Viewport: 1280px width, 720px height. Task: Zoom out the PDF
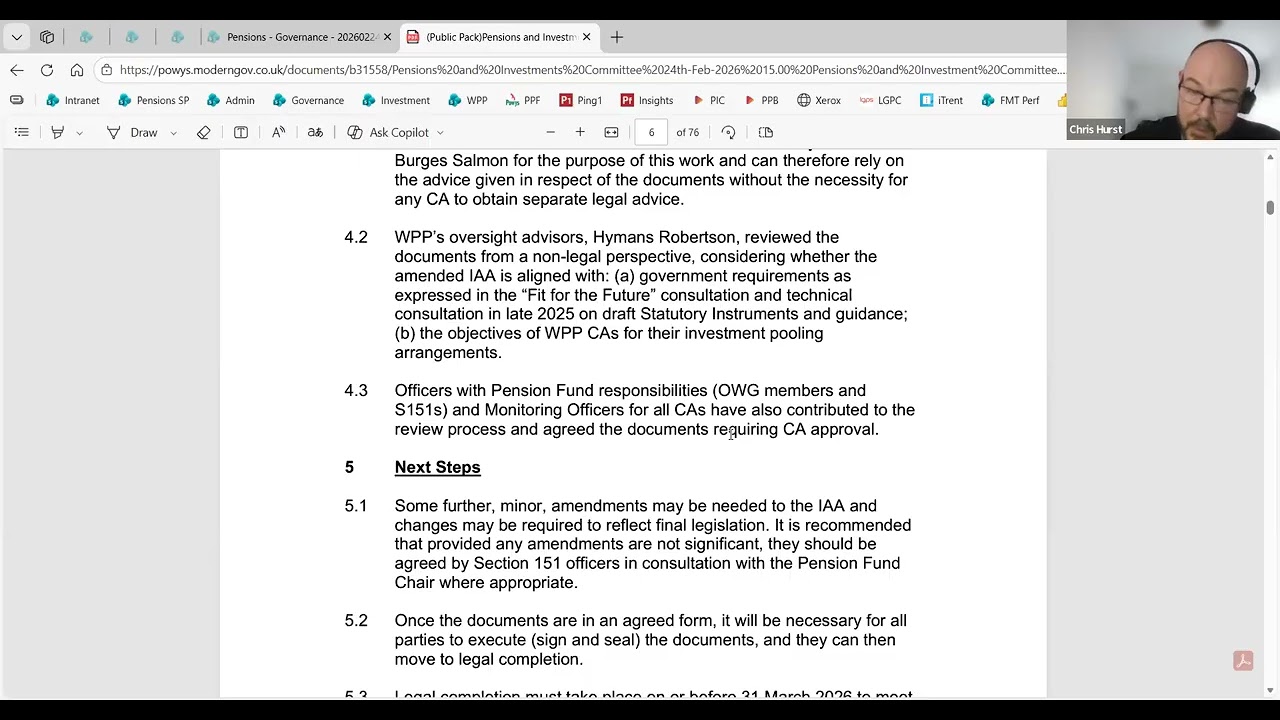[550, 132]
